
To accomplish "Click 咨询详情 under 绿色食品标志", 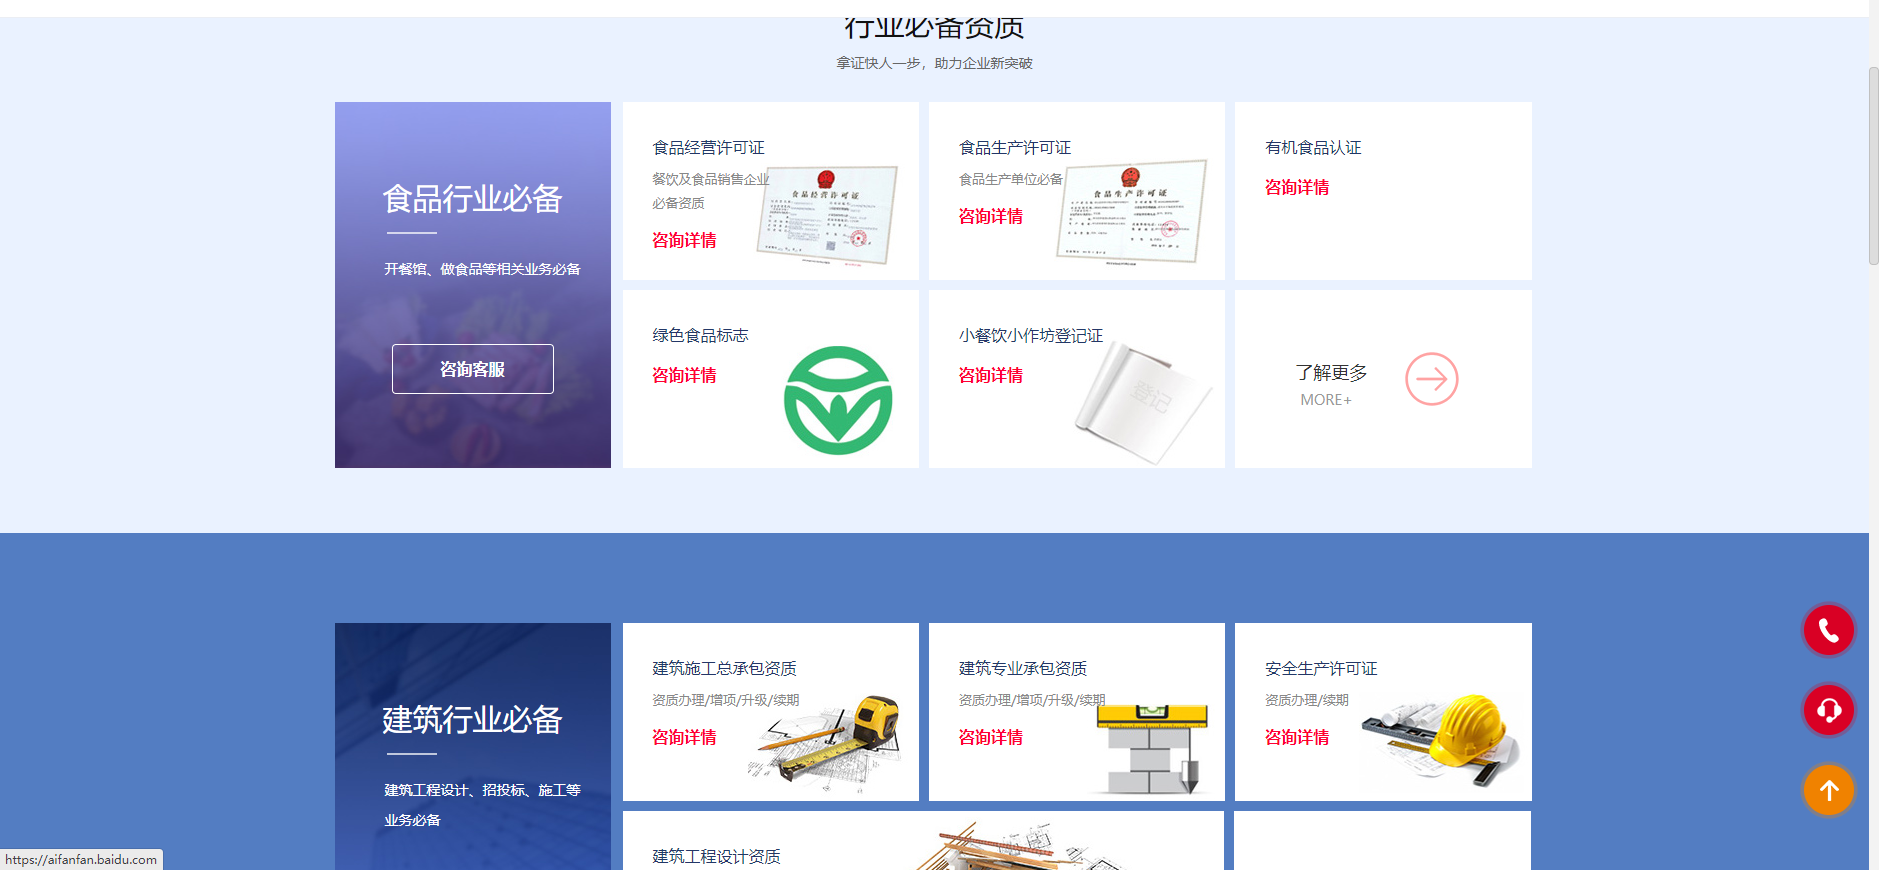I will point(684,375).
